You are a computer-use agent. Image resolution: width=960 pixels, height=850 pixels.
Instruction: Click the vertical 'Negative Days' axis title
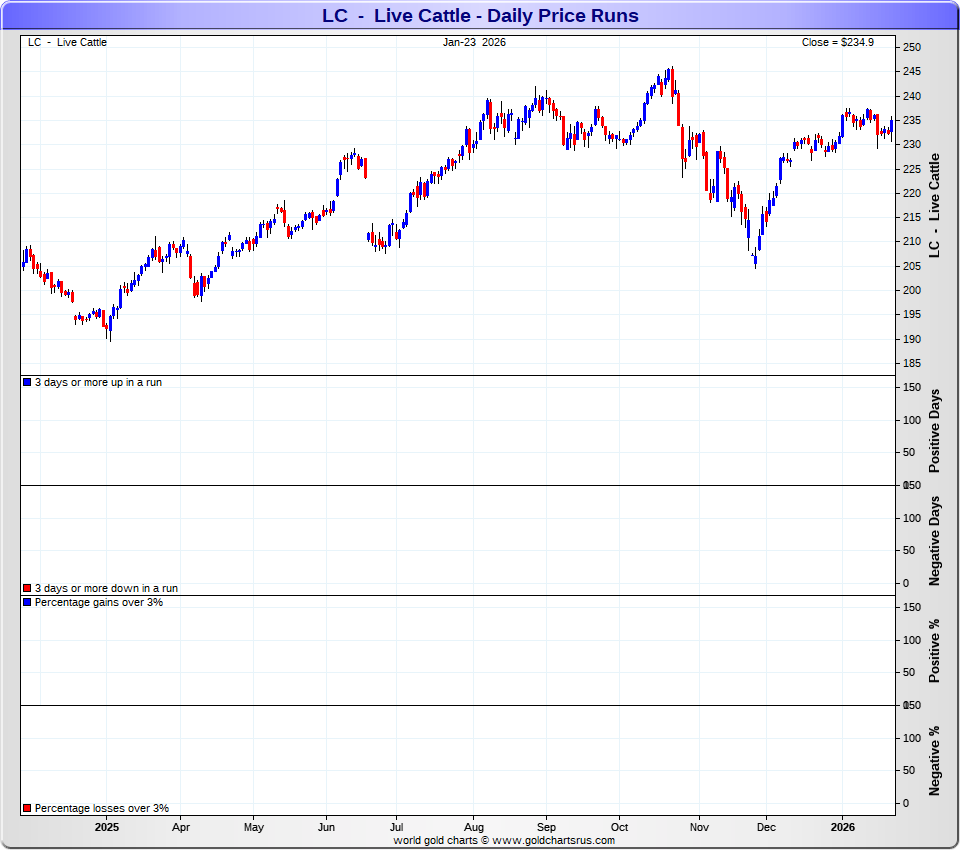click(x=934, y=541)
